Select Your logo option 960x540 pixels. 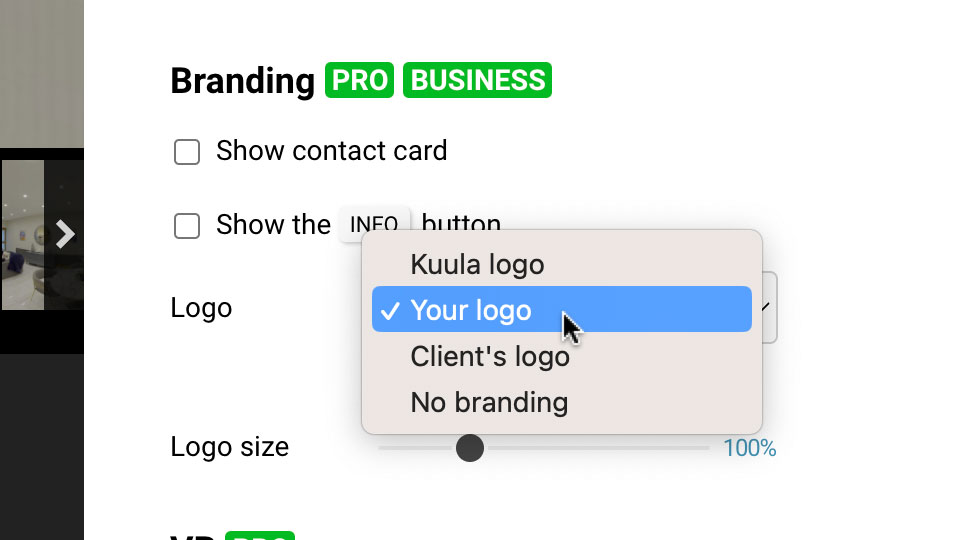point(561,310)
